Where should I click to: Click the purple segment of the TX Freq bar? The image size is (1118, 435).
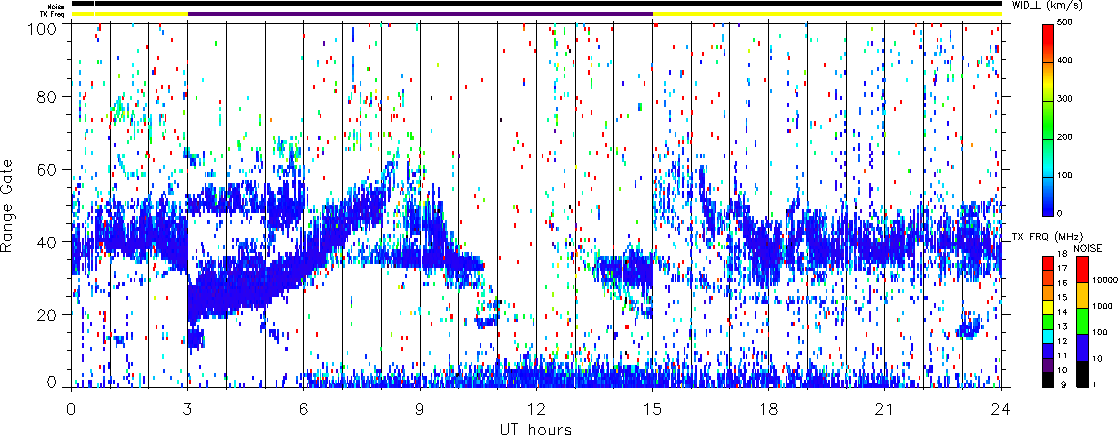coord(420,14)
